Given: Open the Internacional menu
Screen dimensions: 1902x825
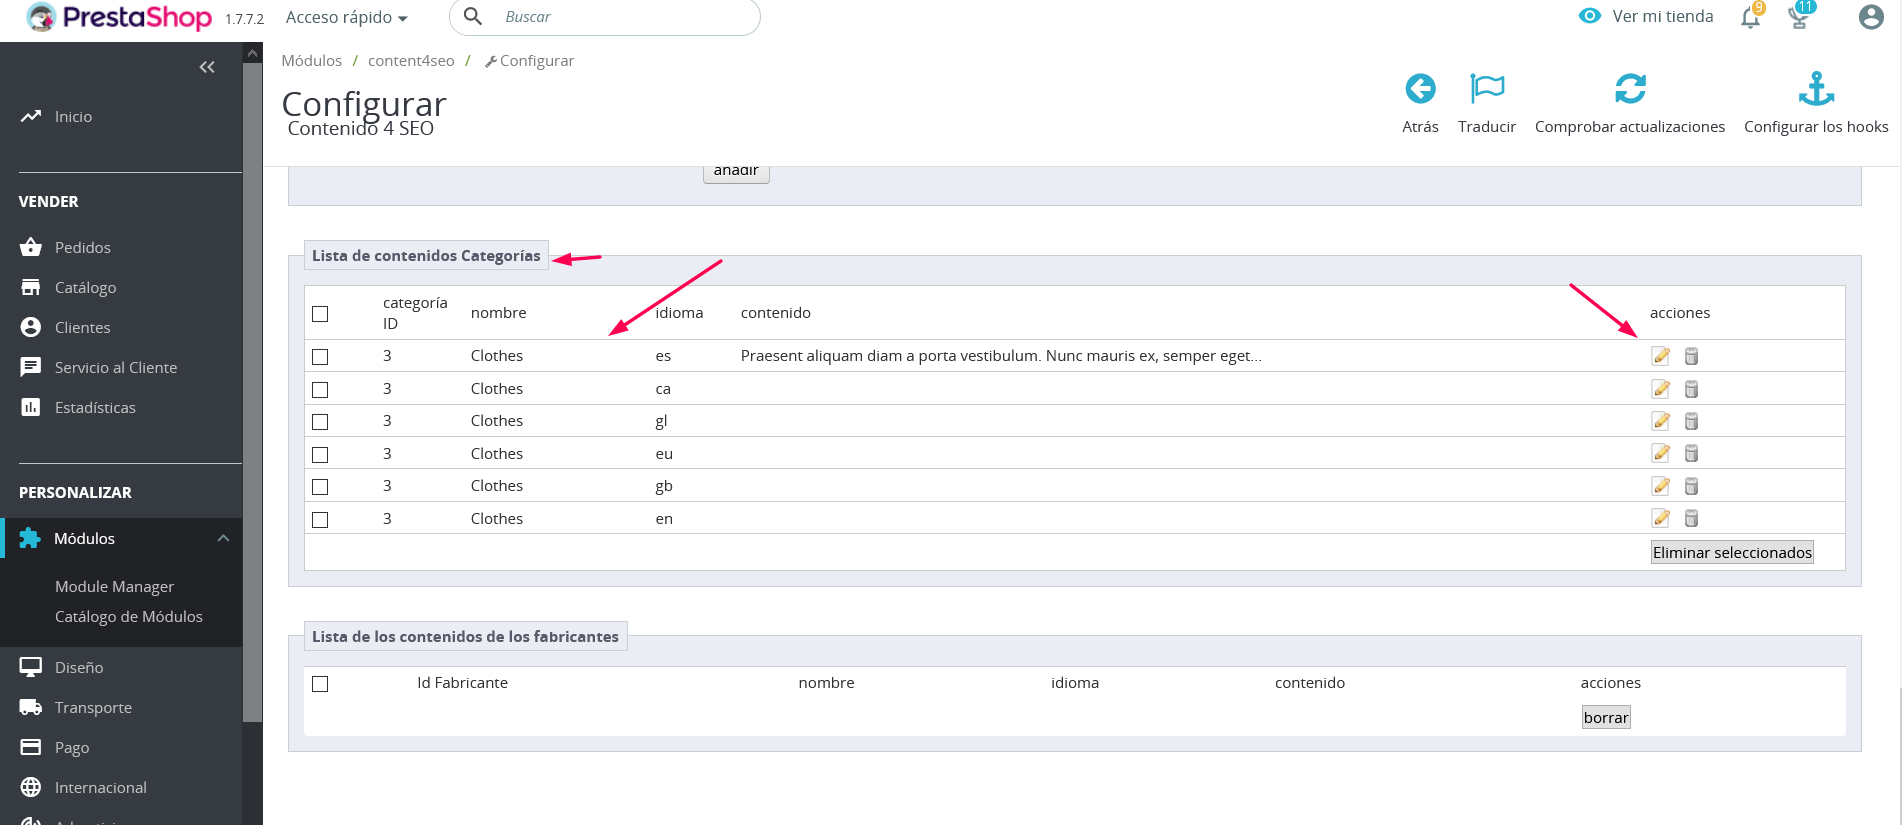Looking at the screenshot, I should click(100, 787).
